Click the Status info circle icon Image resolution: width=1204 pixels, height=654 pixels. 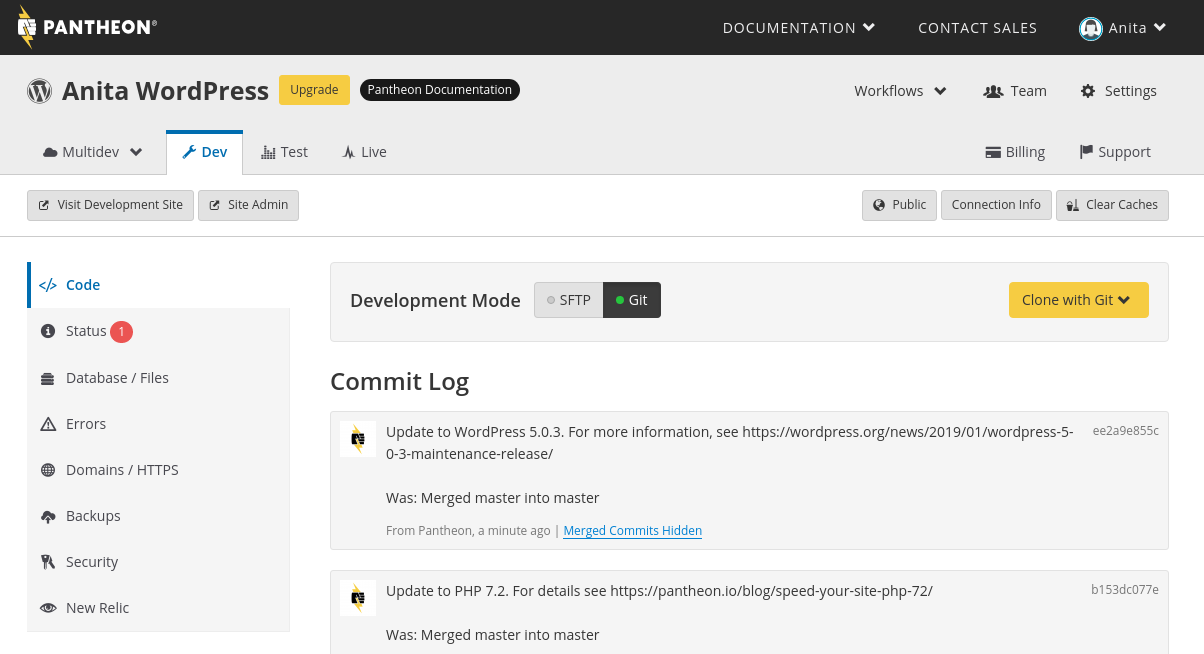coord(47,331)
